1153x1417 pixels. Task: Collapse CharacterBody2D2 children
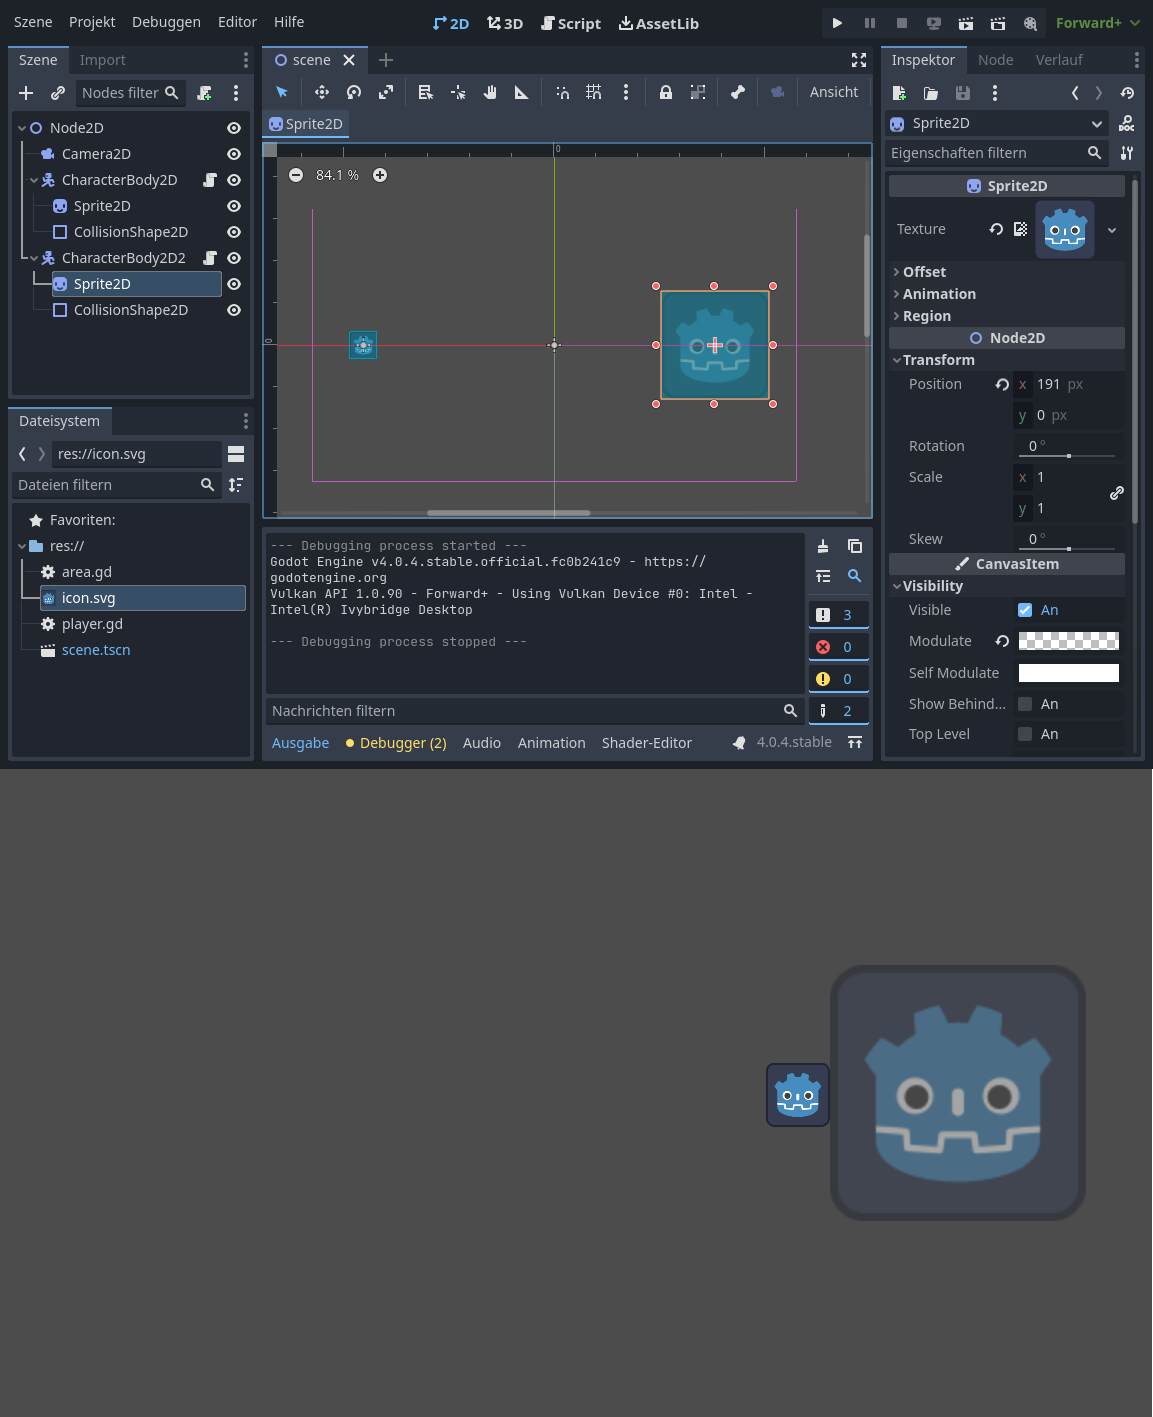[34, 258]
